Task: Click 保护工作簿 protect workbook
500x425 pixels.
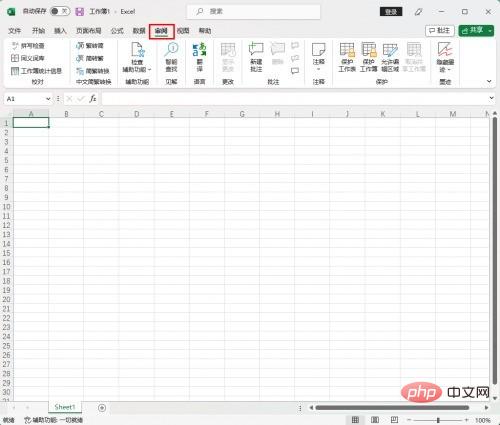Action: pyautogui.click(x=369, y=57)
